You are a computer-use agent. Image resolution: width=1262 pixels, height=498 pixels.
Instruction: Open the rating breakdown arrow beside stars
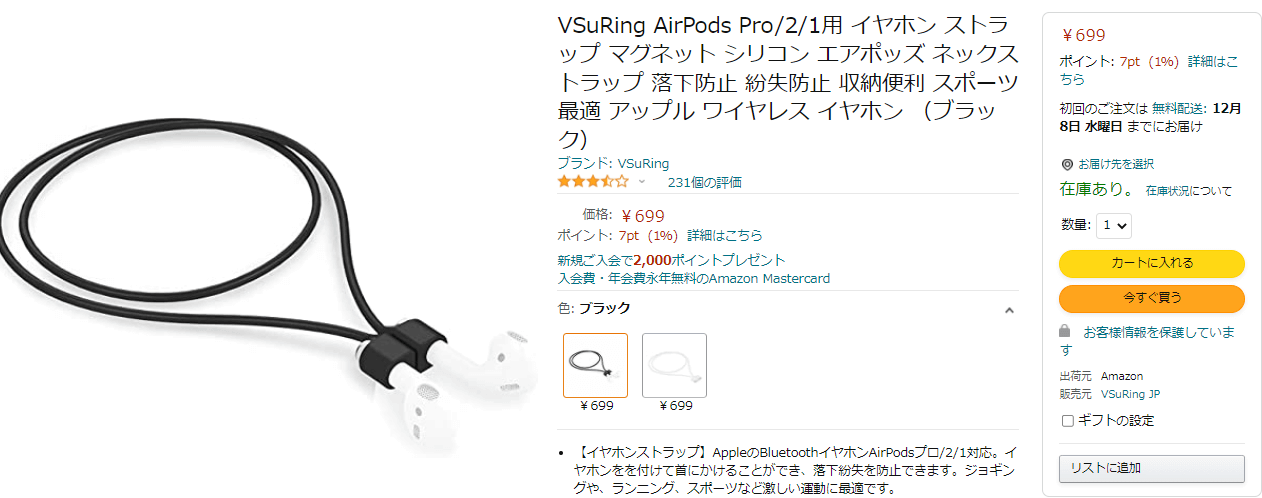click(x=642, y=182)
